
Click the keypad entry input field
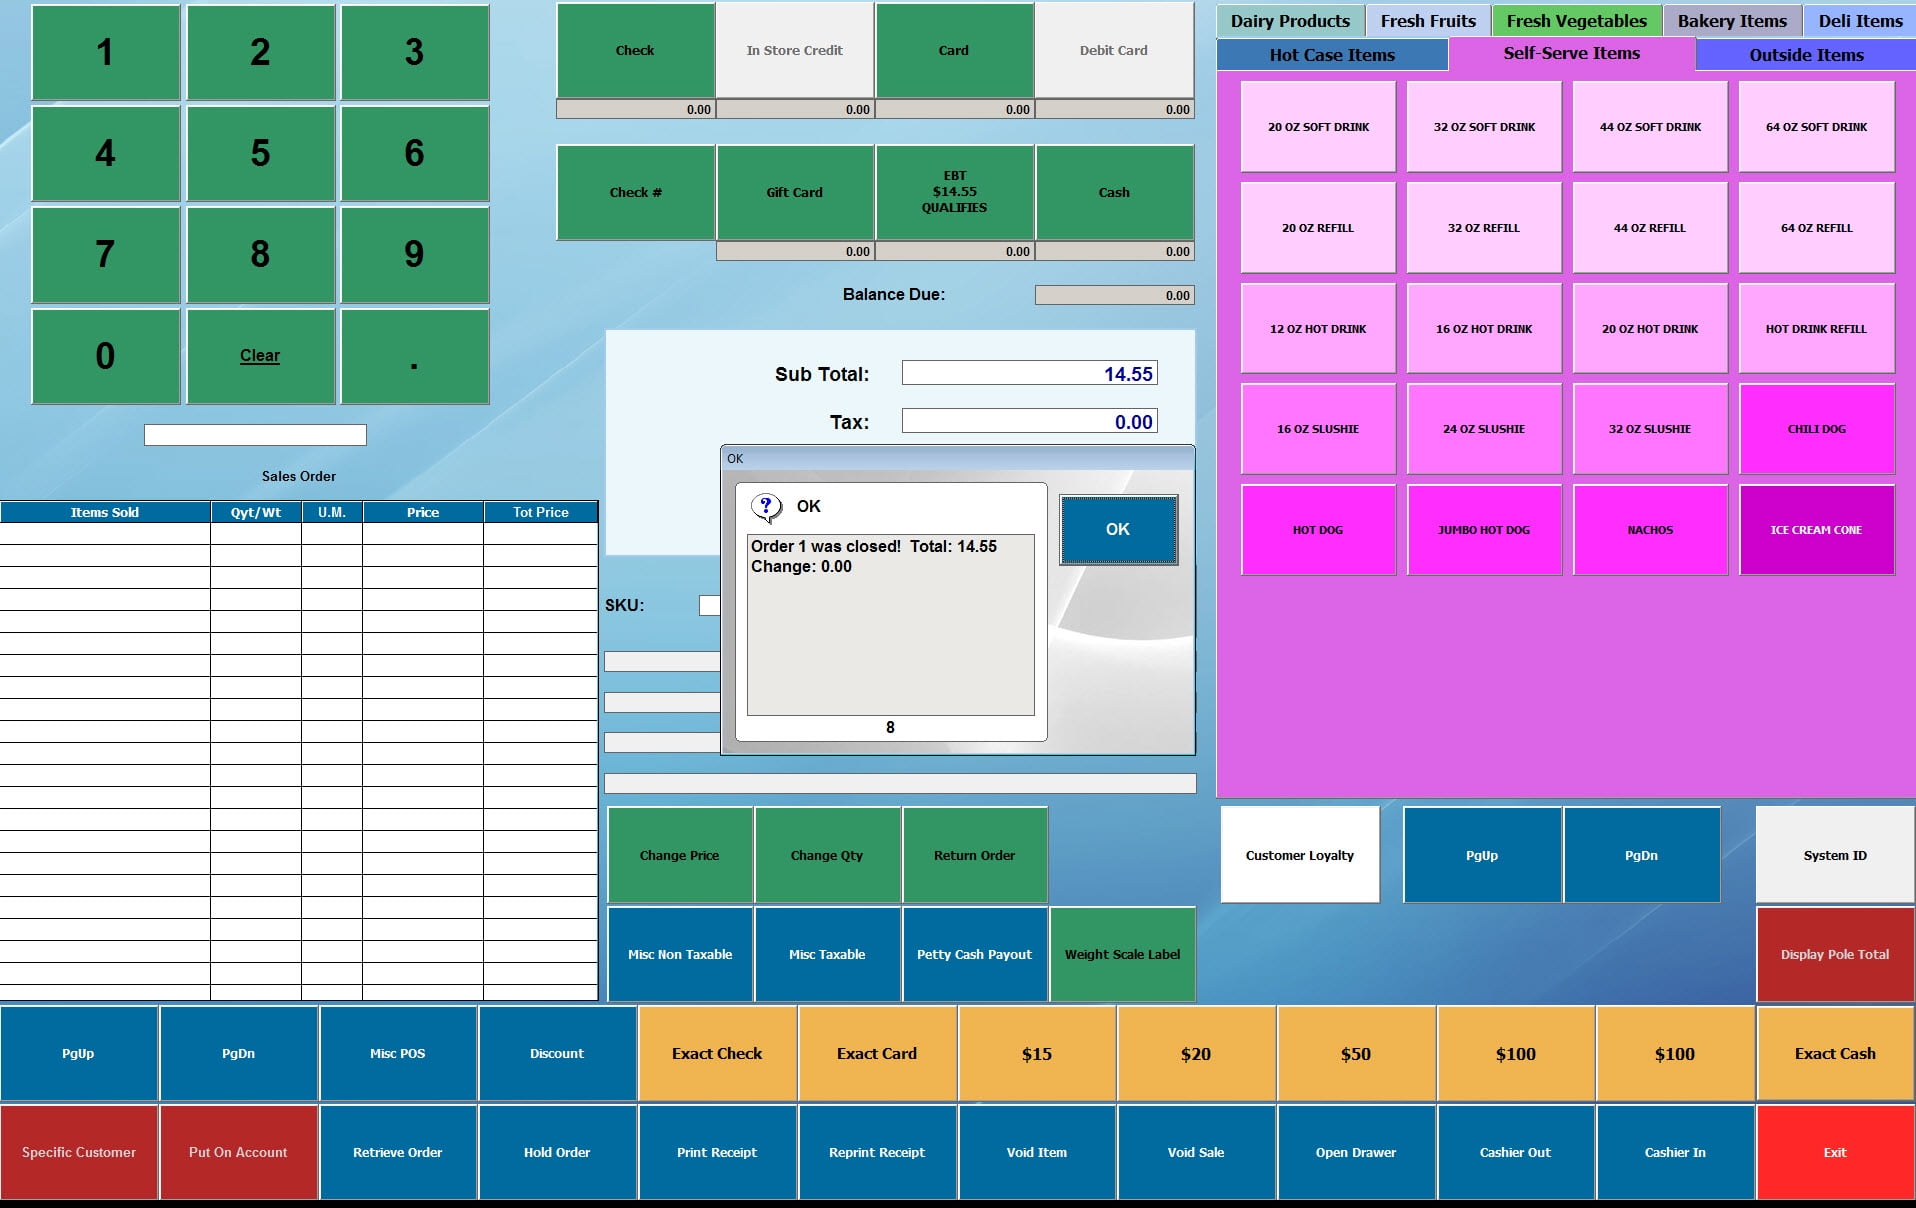coord(255,435)
